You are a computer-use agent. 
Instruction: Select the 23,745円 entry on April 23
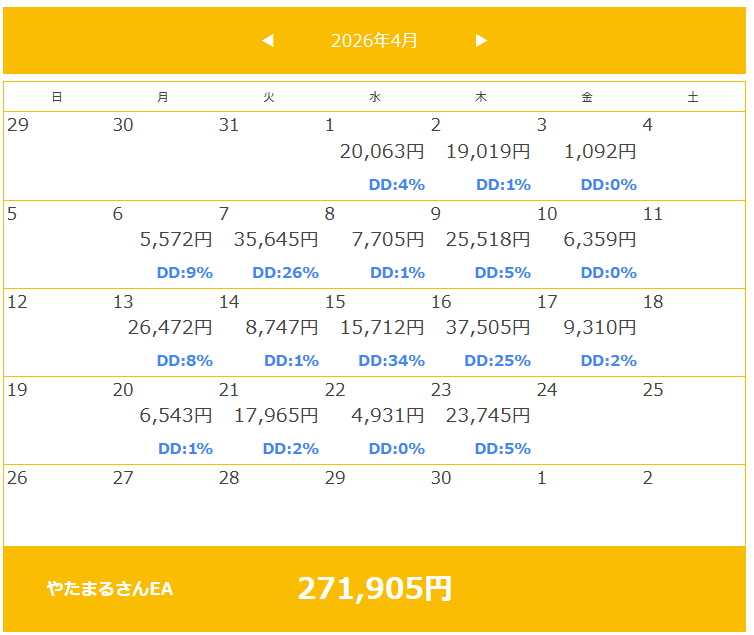pyautogui.click(x=488, y=416)
